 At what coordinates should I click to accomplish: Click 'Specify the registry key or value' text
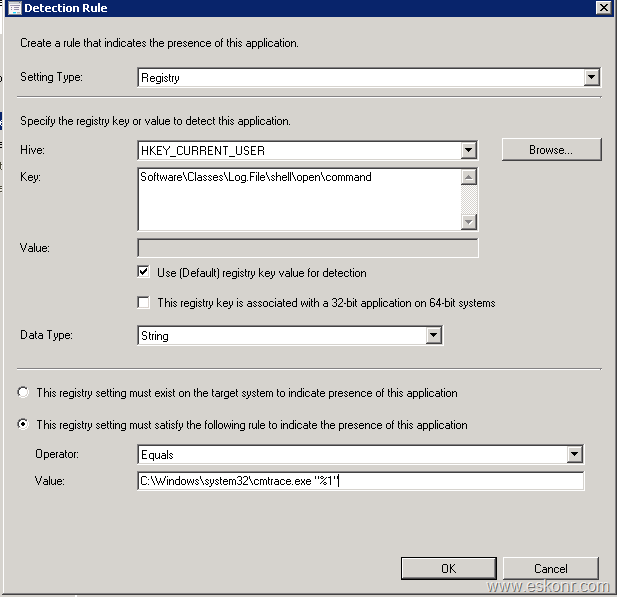155,121
